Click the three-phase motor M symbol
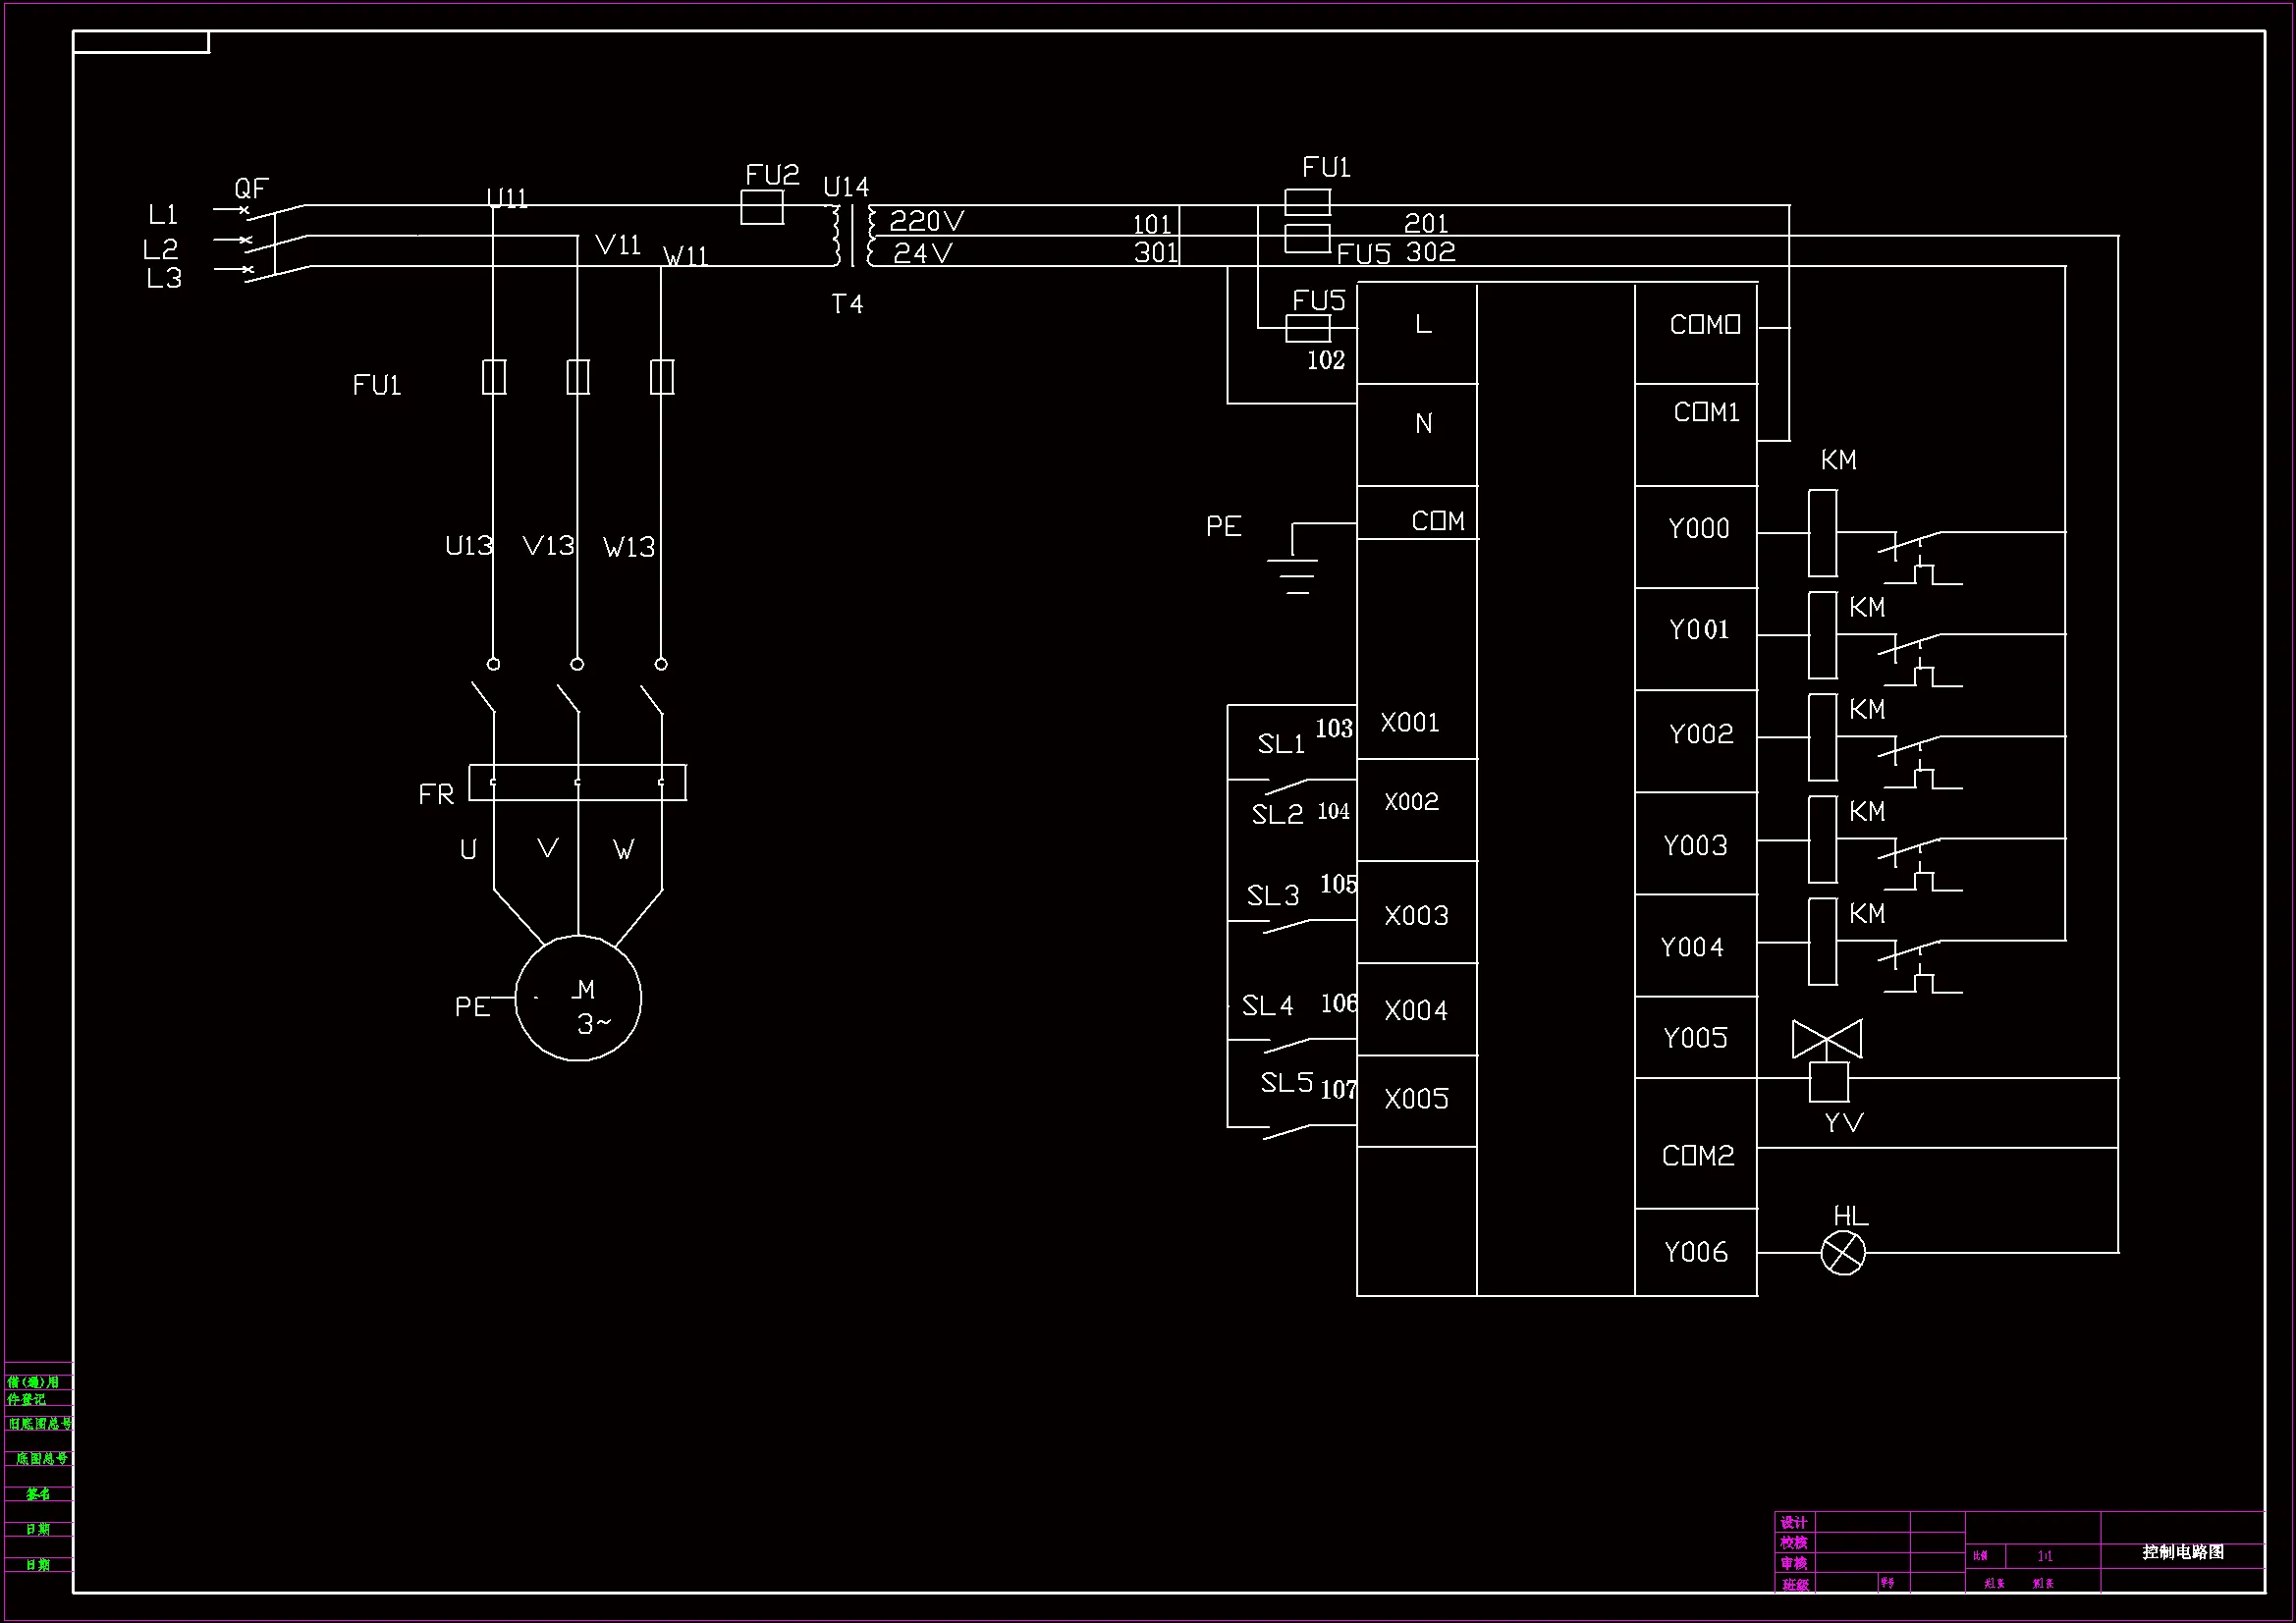Screen dimensions: 2296x1623 578,998
